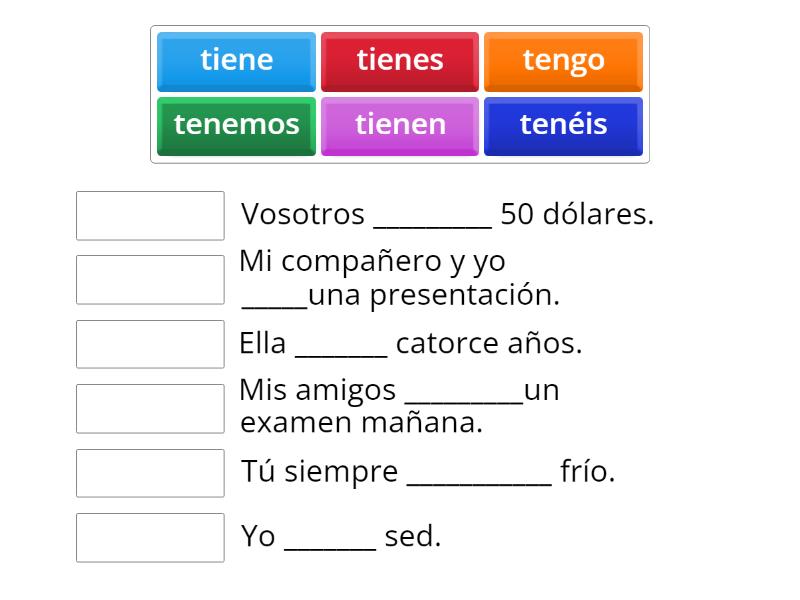Select the orange "tengo" word tile
800x600 pixels.
(x=564, y=60)
